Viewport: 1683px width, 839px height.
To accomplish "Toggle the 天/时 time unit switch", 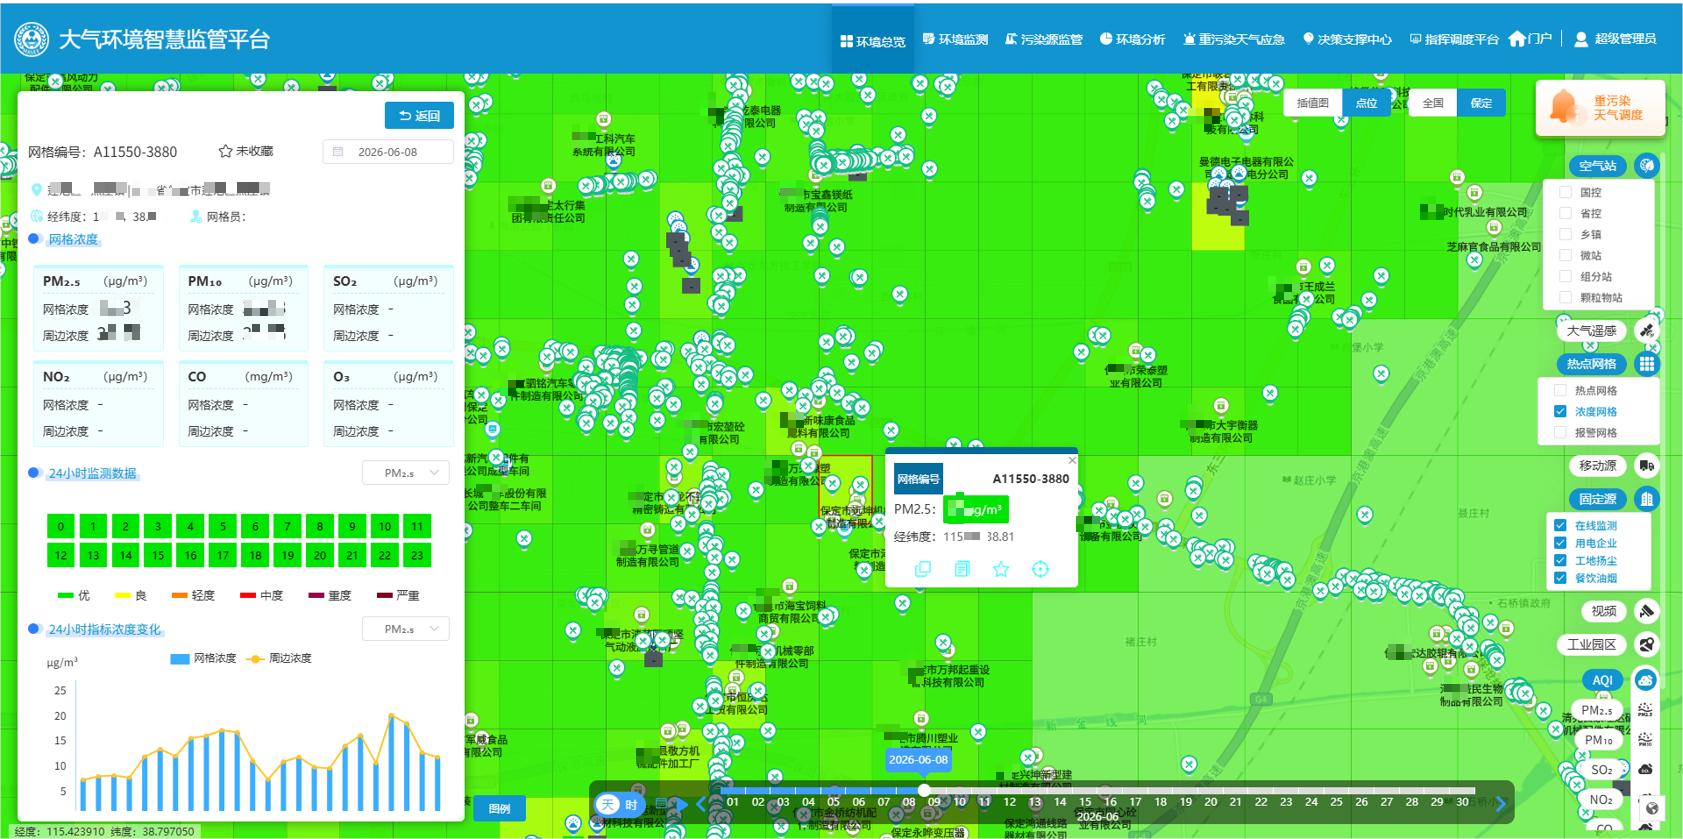I will pyautogui.click(x=620, y=804).
